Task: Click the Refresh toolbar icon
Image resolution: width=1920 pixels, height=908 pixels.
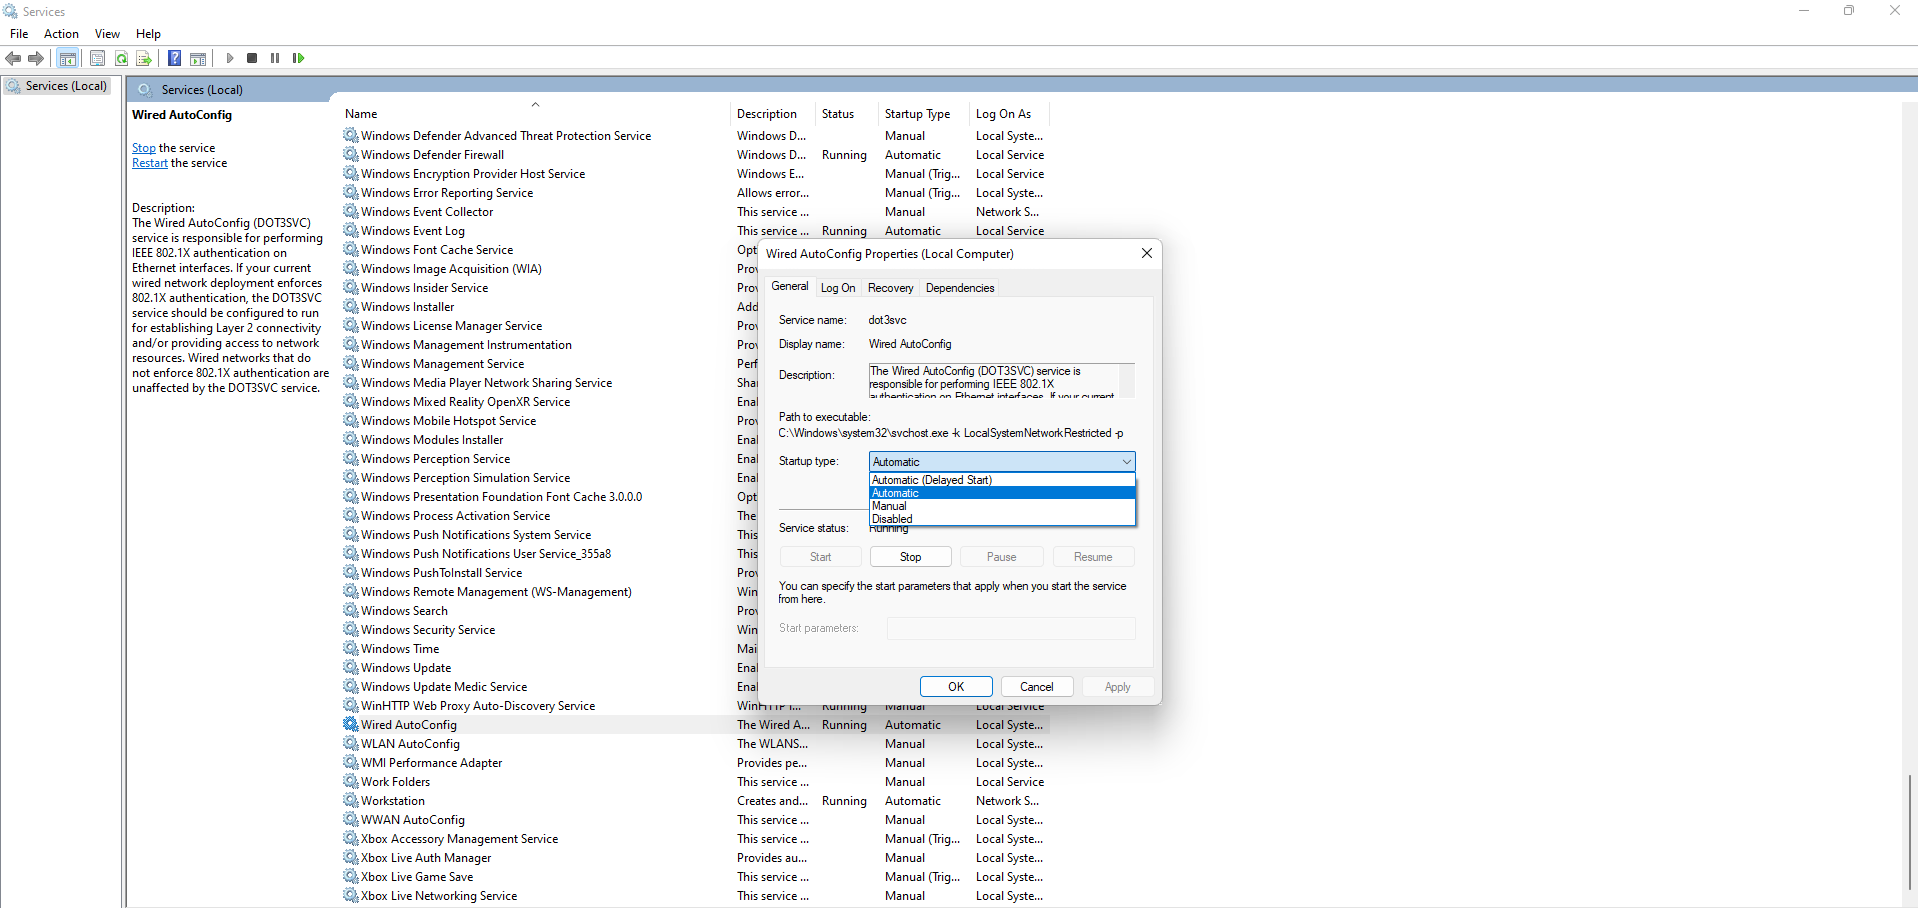Action: [121, 58]
